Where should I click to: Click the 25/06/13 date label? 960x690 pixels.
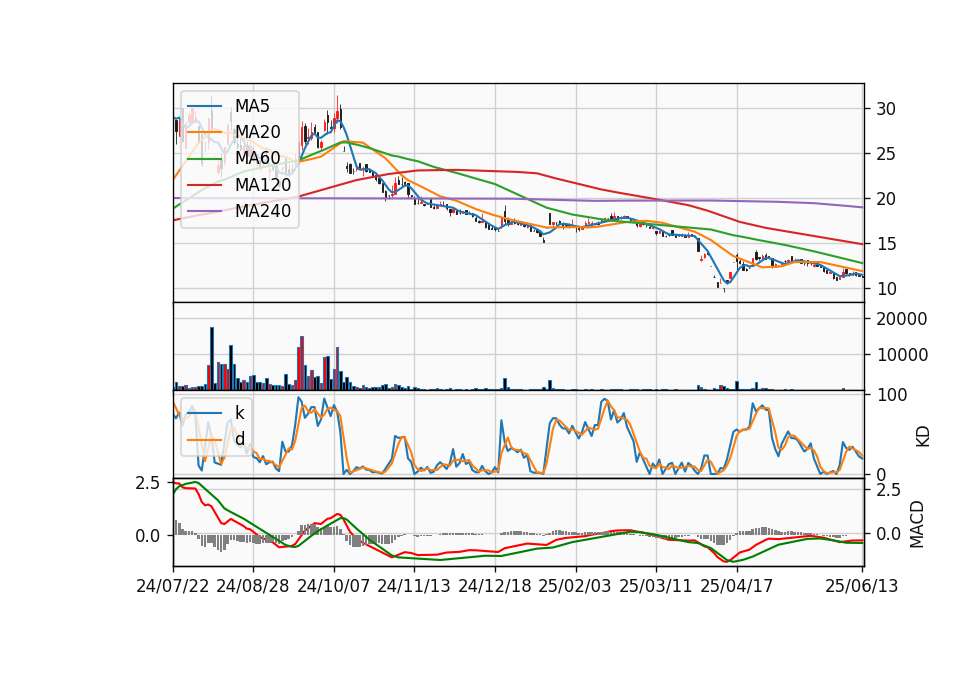[x=861, y=586]
